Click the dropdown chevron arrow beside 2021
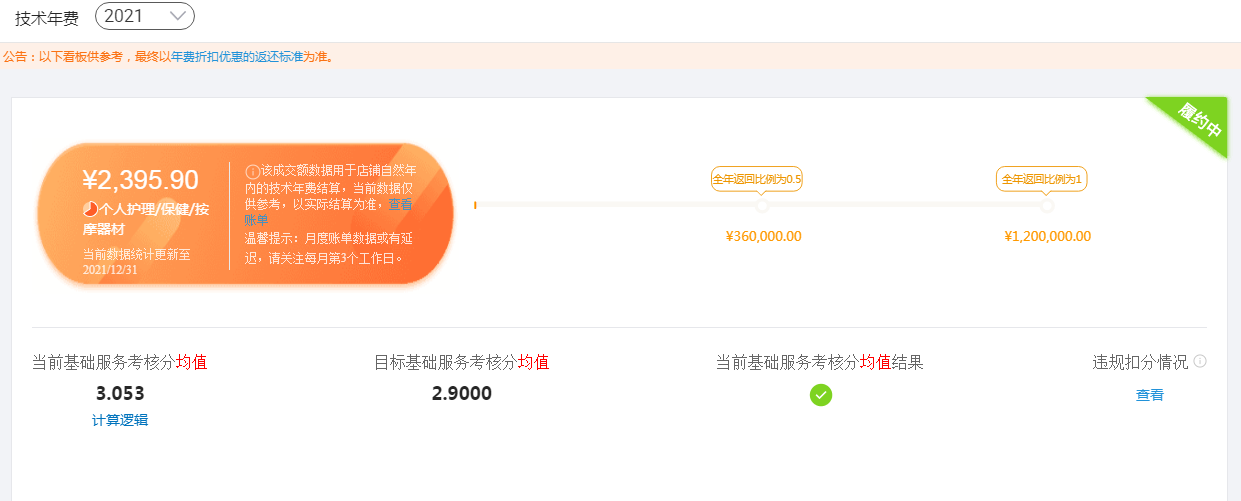1241x501 pixels. [x=177, y=16]
